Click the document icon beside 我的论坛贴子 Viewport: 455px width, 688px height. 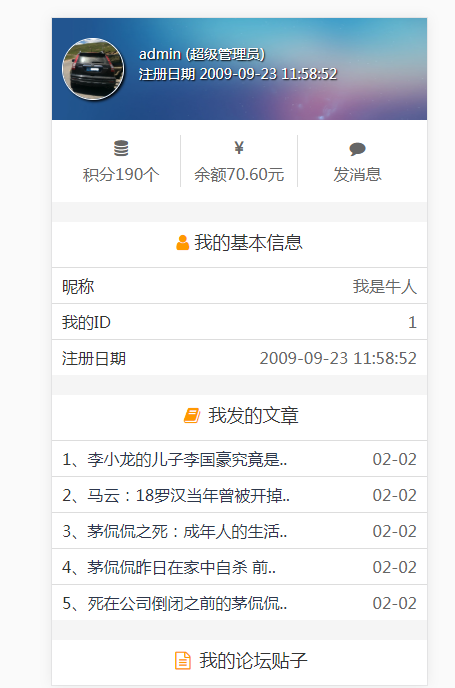click(183, 660)
